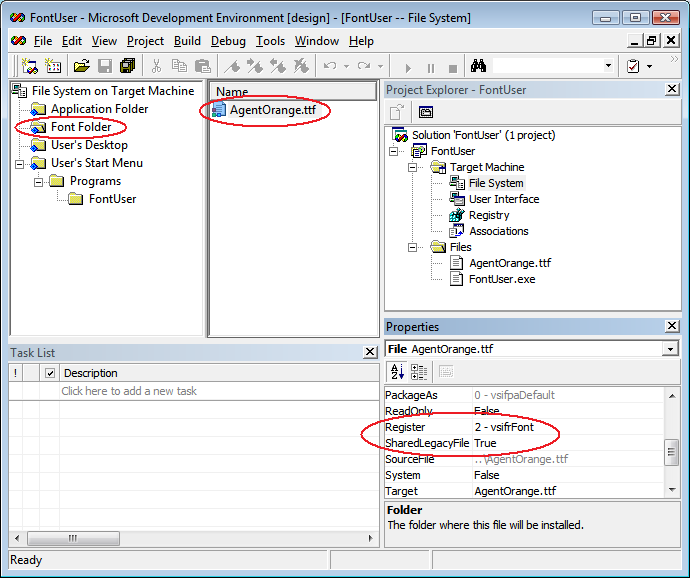690x578 pixels.
Task: Open the Help menu
Action: (x=361, y=41)
